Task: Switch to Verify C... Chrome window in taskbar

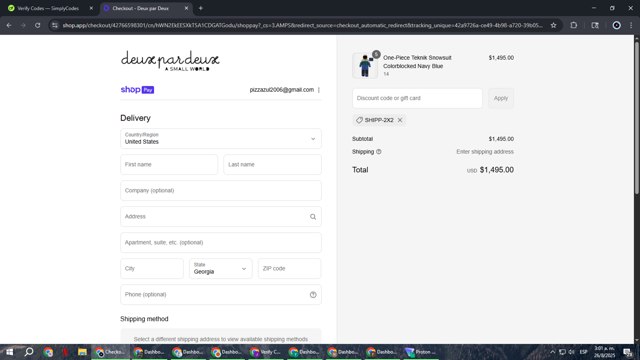Action: (266, 352)
